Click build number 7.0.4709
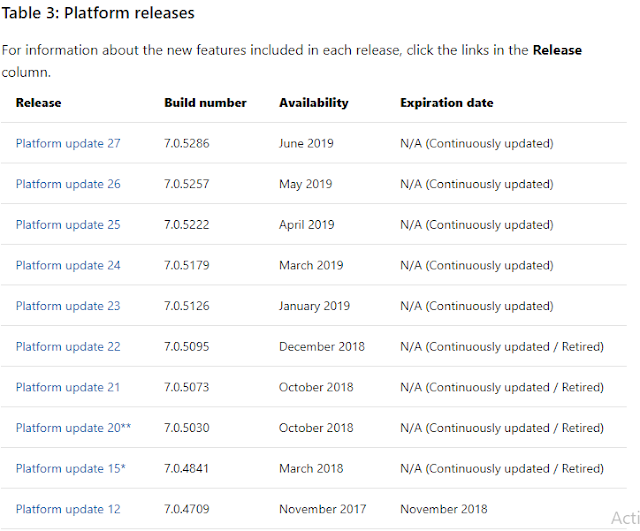 coord(187,509)
